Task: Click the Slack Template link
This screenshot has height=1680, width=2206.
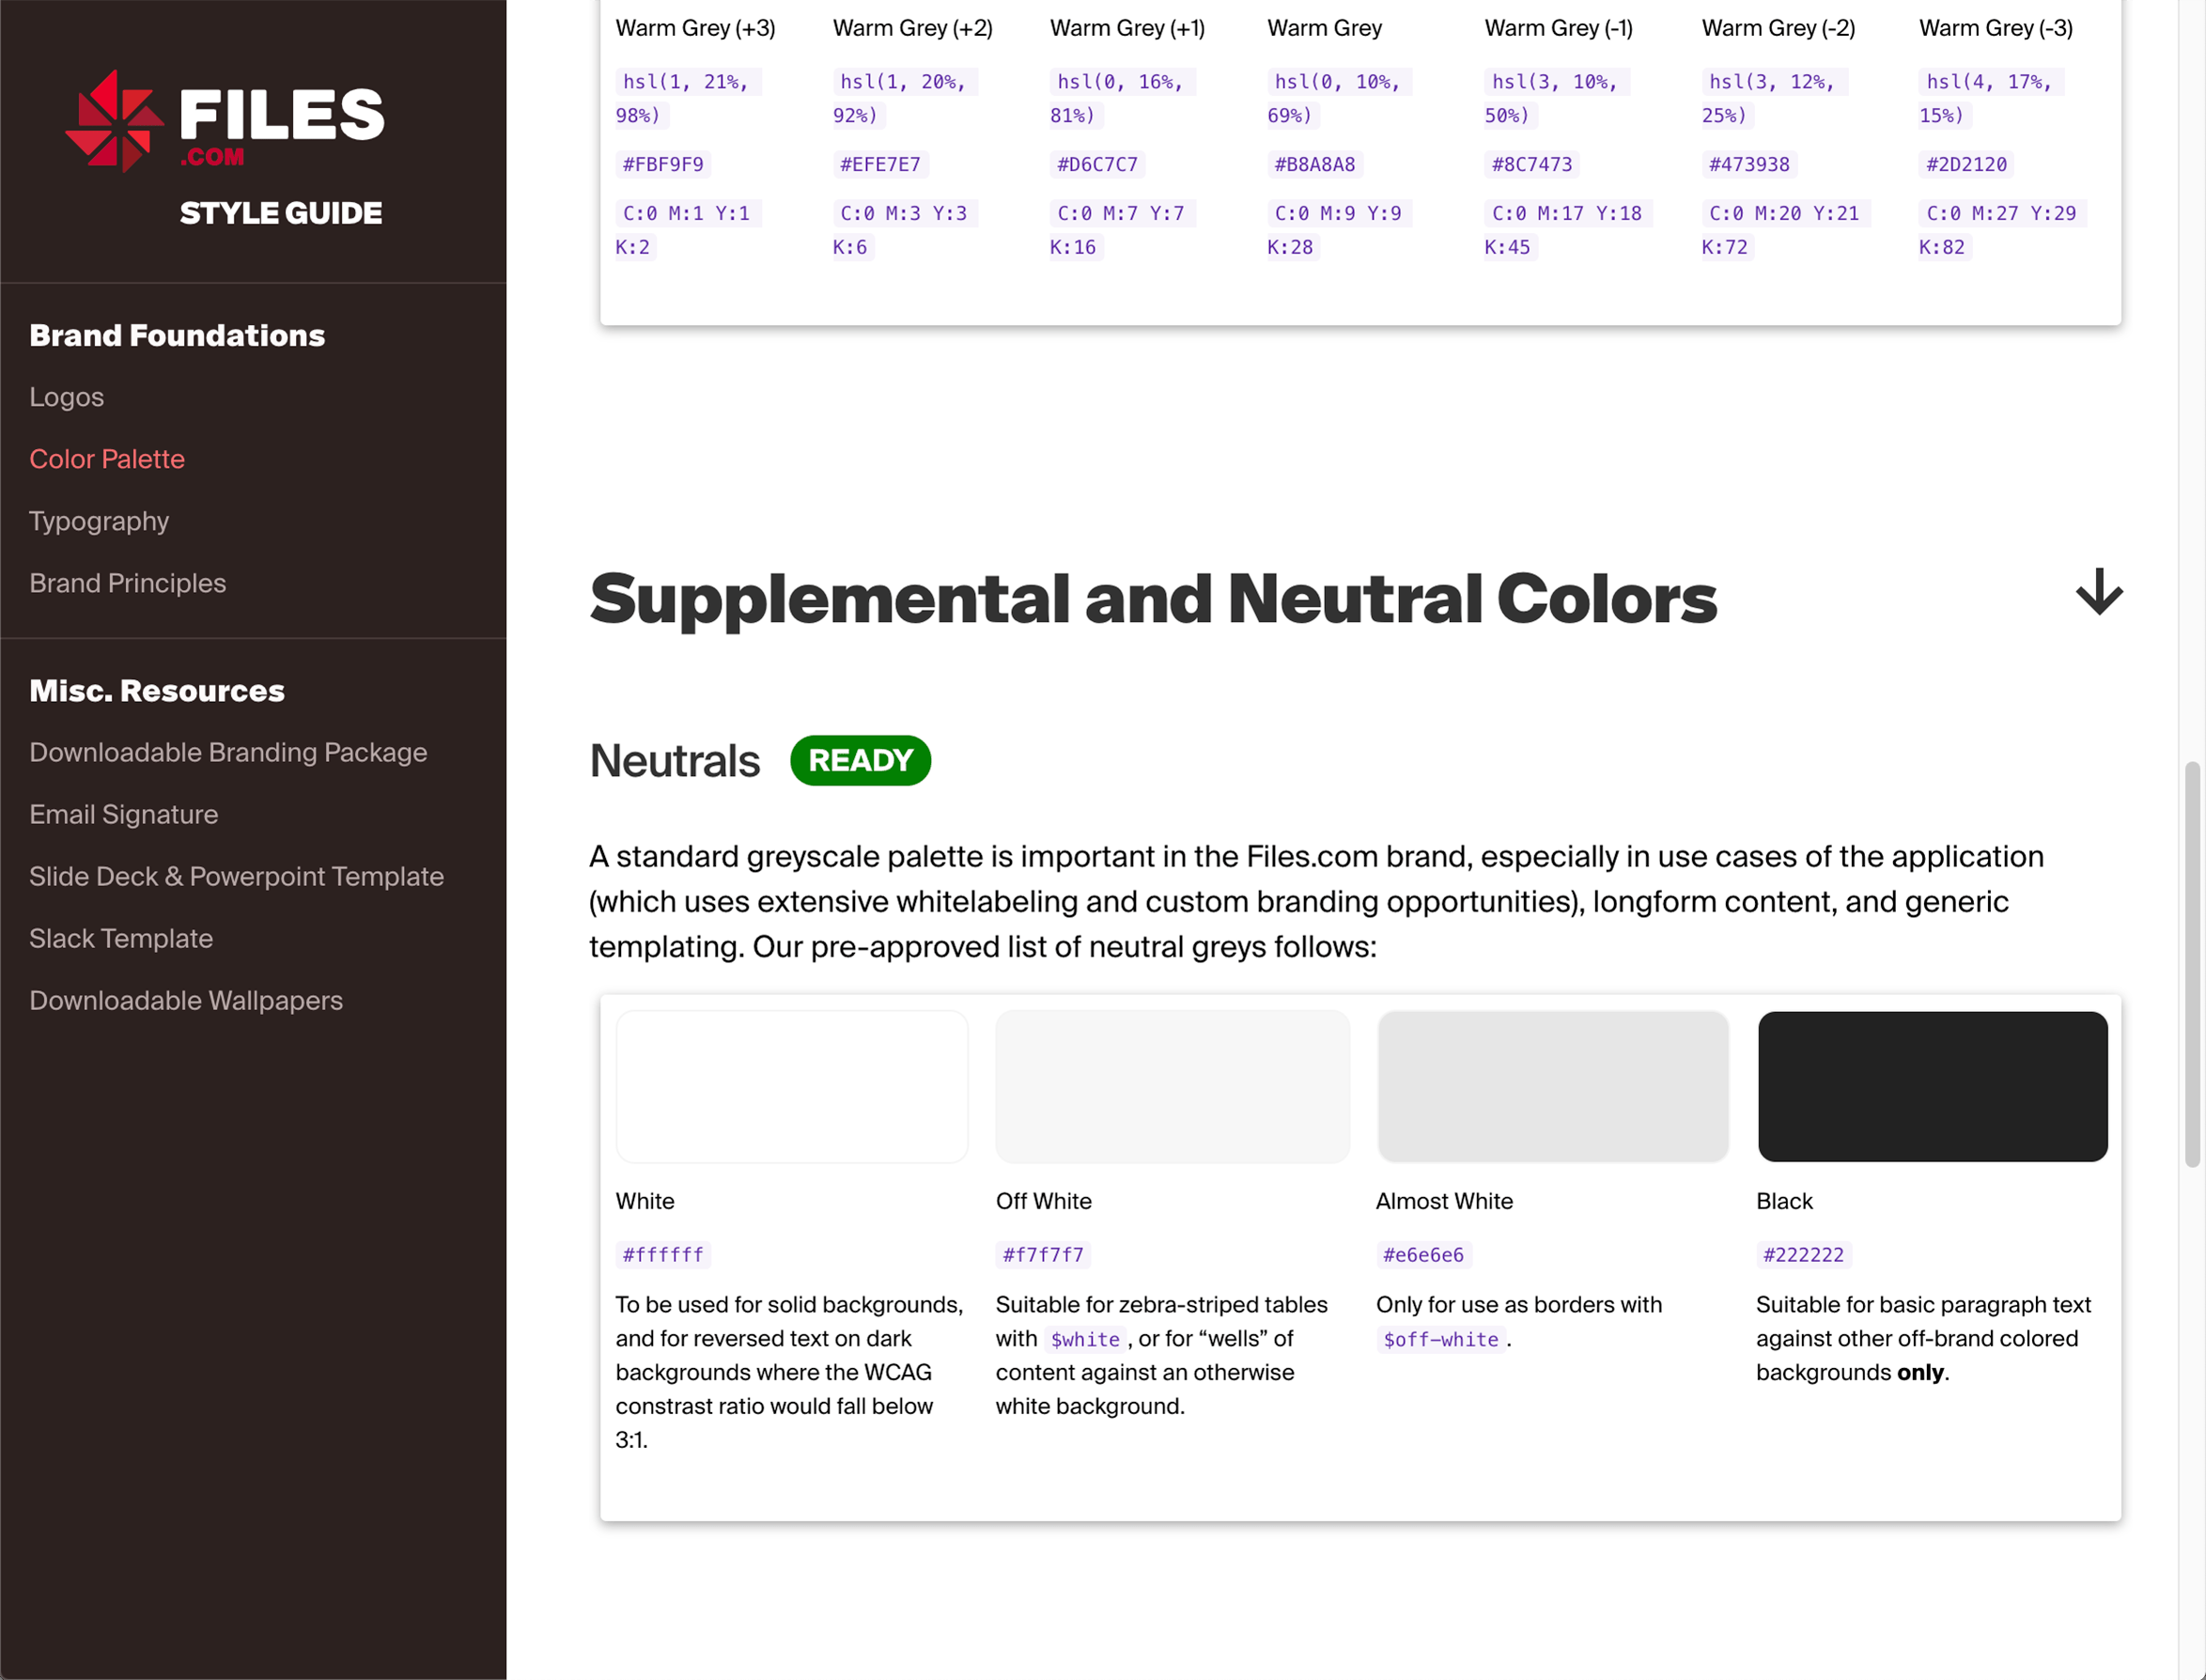Action: tap(121, 938)
